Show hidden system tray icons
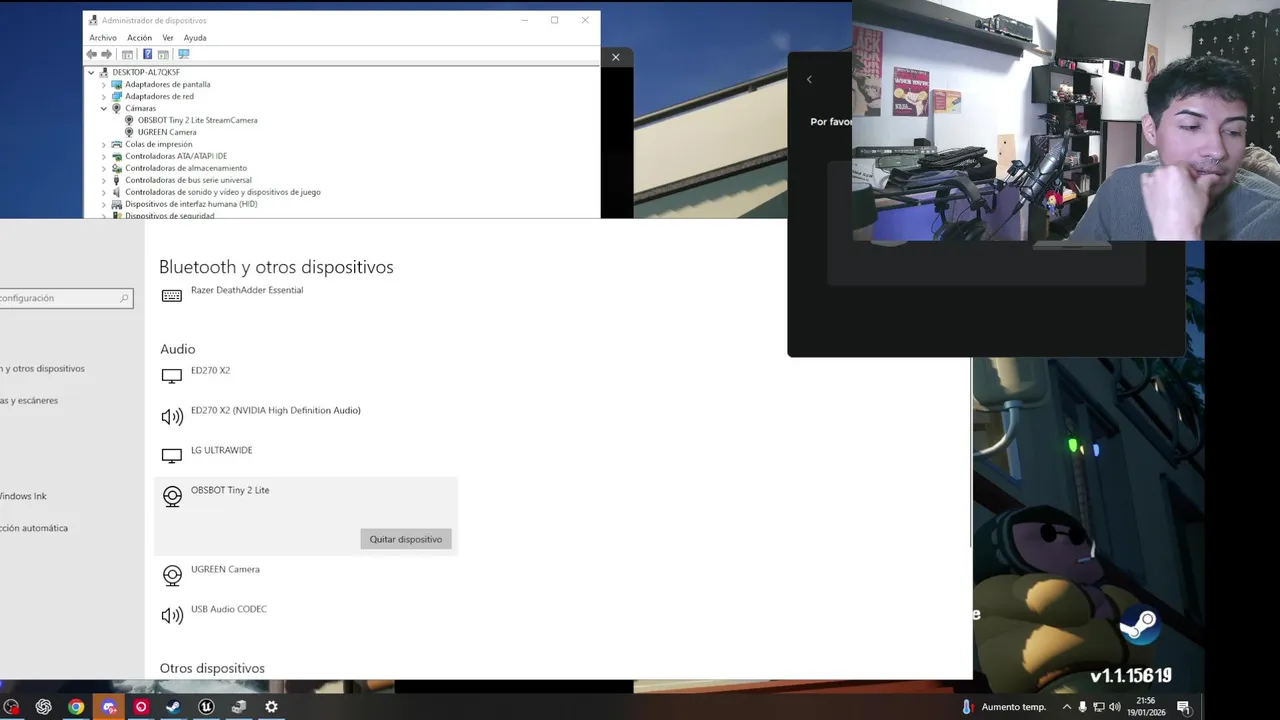1280x720 pixels. coord(1067,707)
